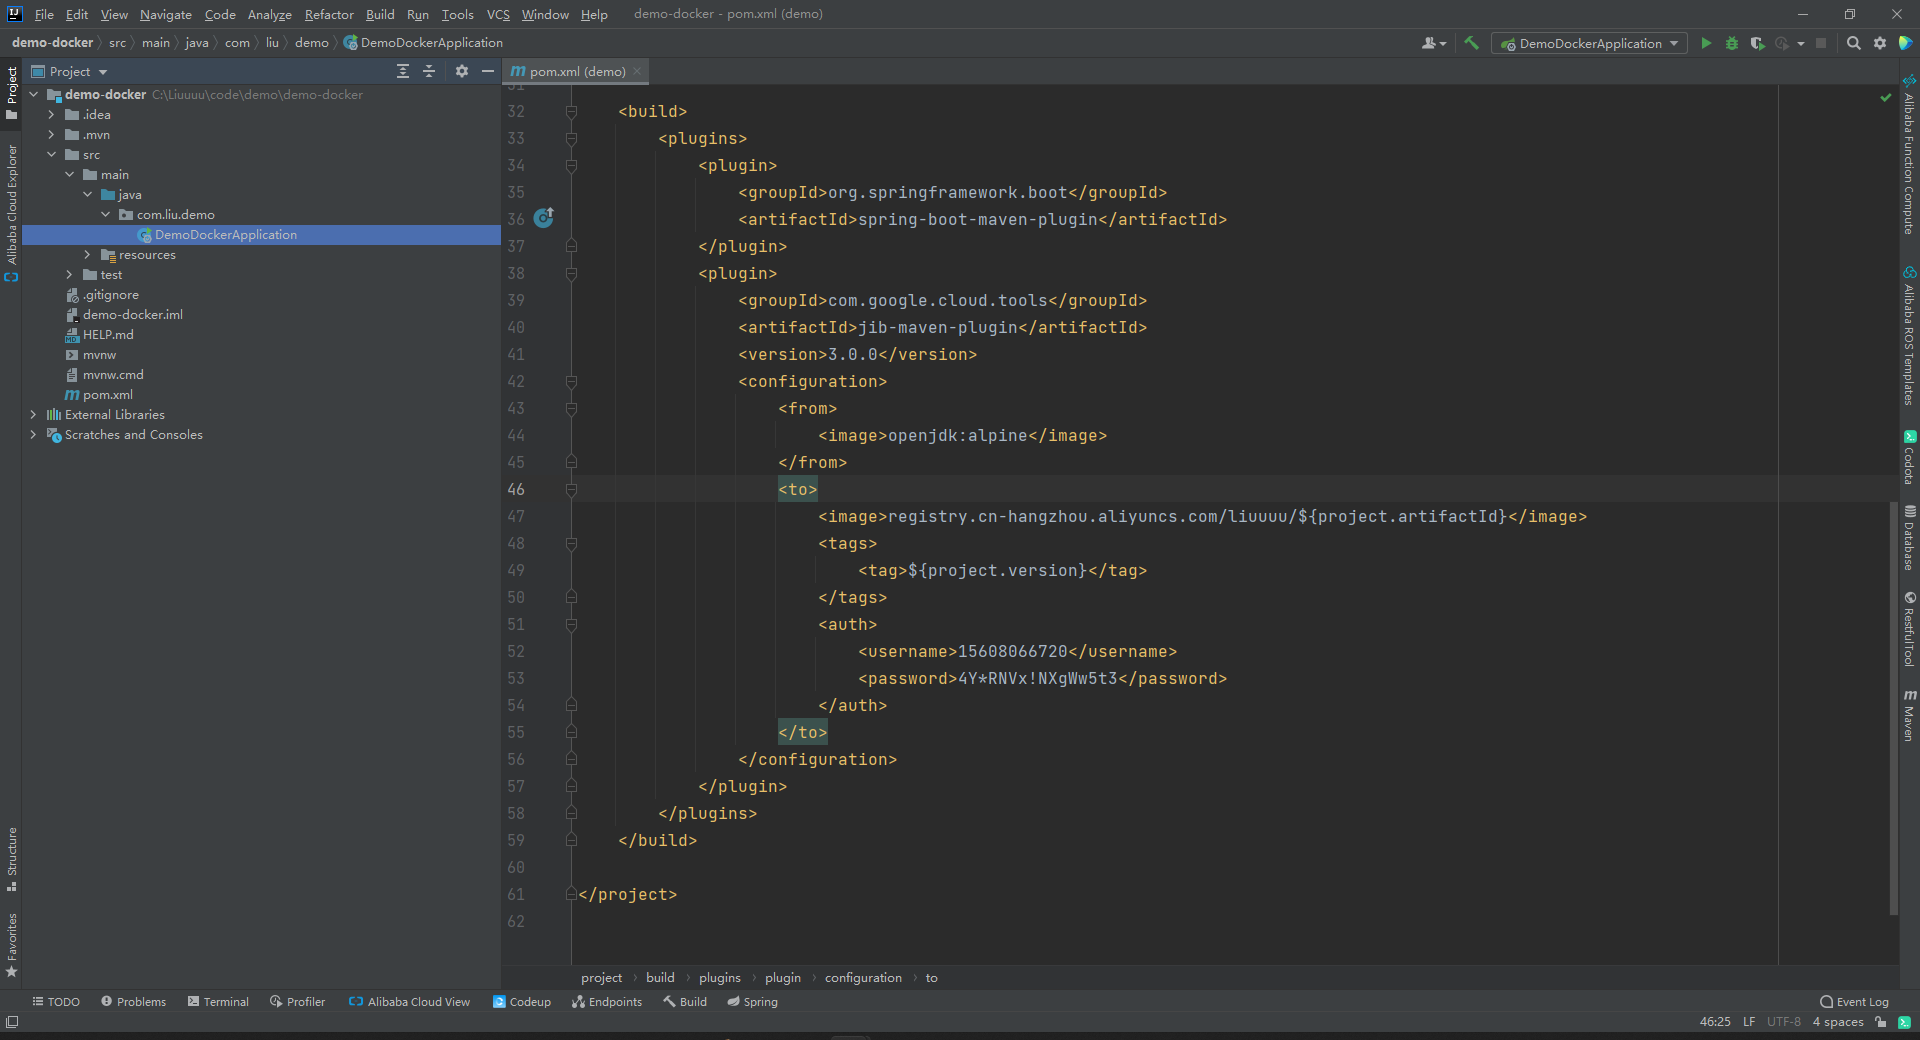Click the editor vertical scrollbar
1920x1040 pixels.
1893,707
